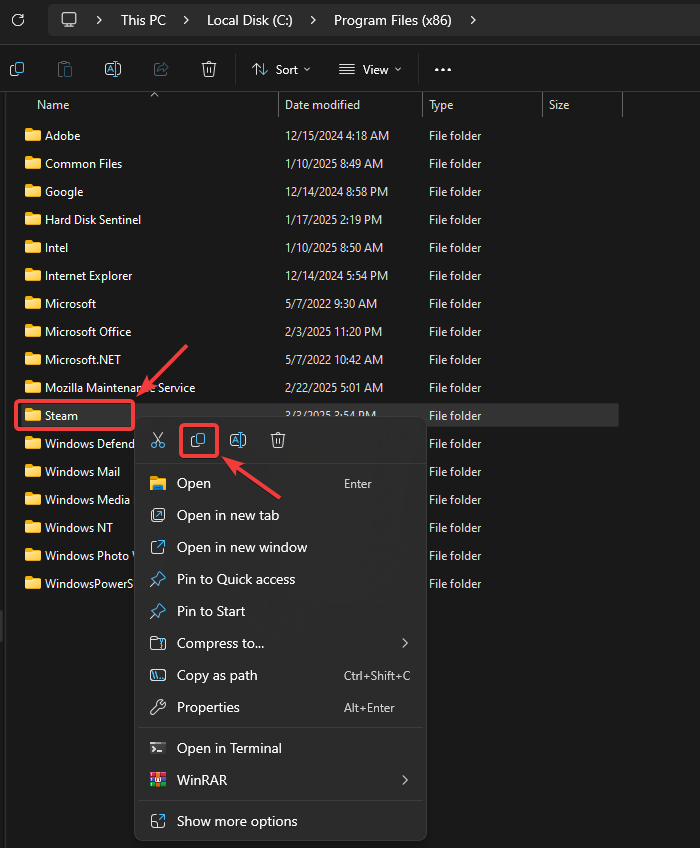The height and width of the screenshot is (848, 700).
Task: Click the Delete trash icon in top toolbar
Action: [208, 69]
